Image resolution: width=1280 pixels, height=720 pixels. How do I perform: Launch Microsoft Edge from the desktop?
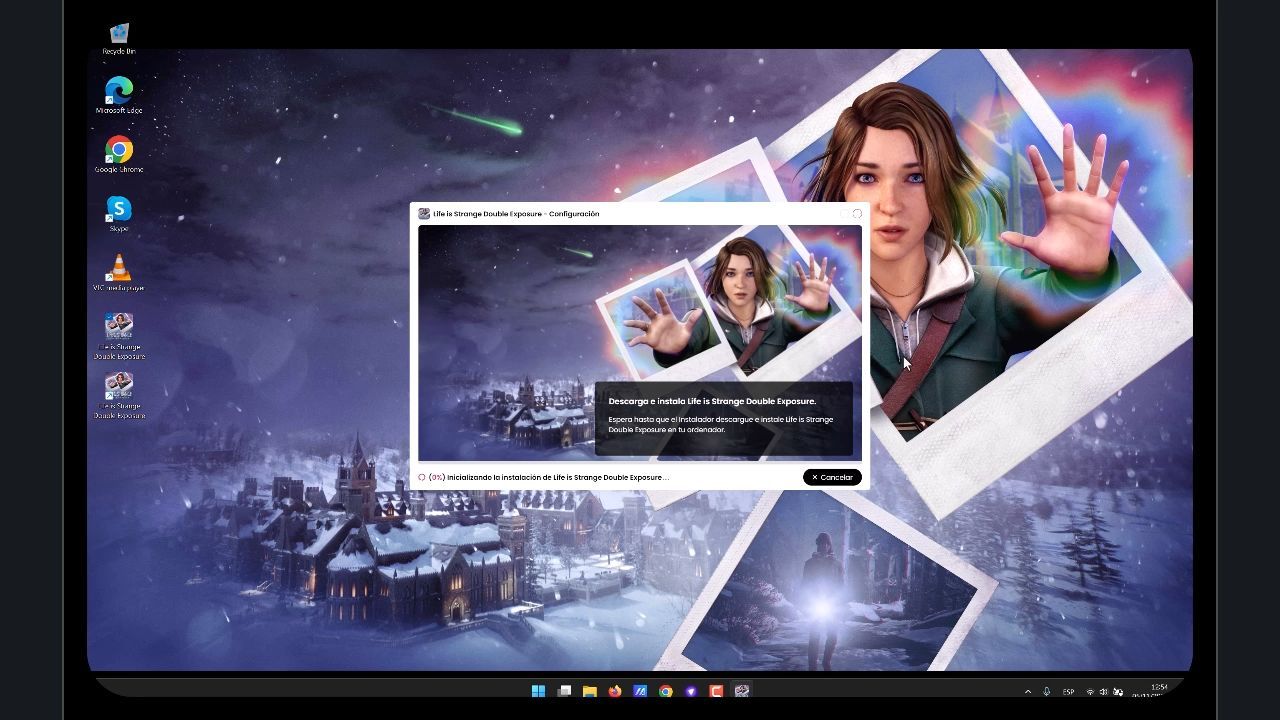click(x=119, y=96)
